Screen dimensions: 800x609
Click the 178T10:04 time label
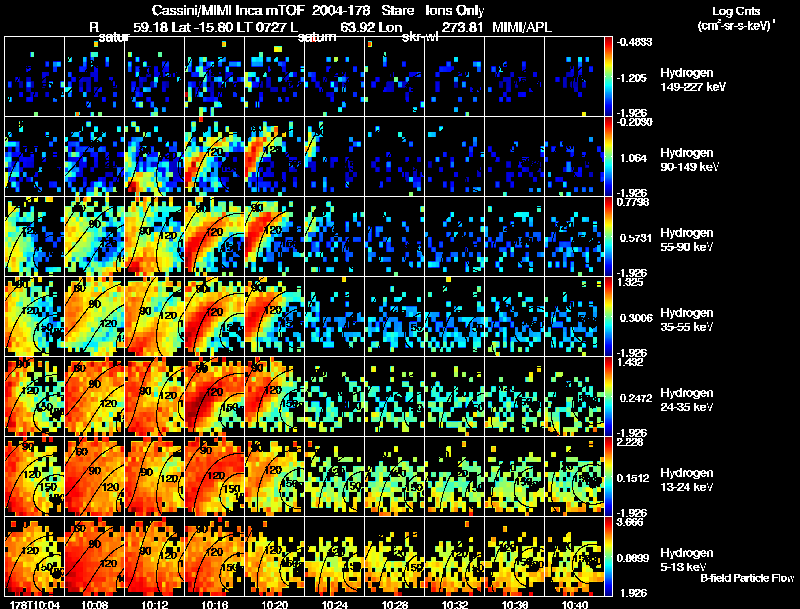tap(35, 604)
